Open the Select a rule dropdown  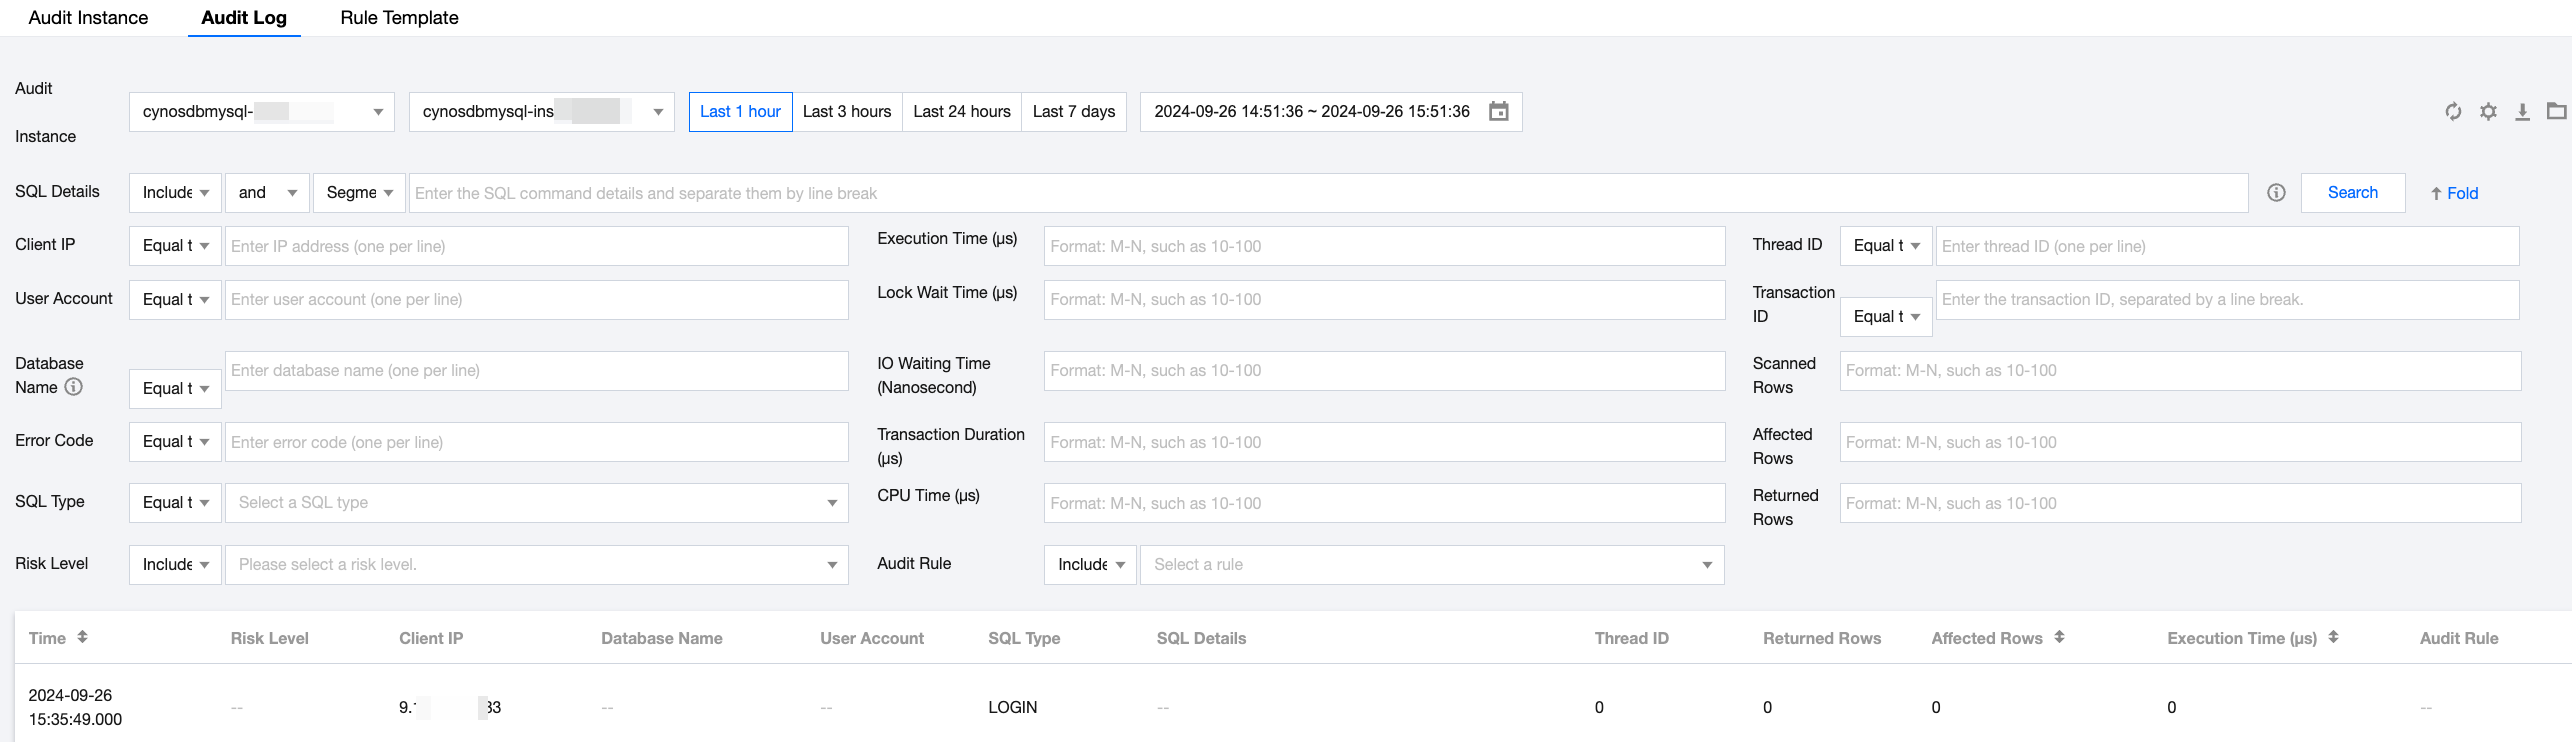[x=1431, y=565]
